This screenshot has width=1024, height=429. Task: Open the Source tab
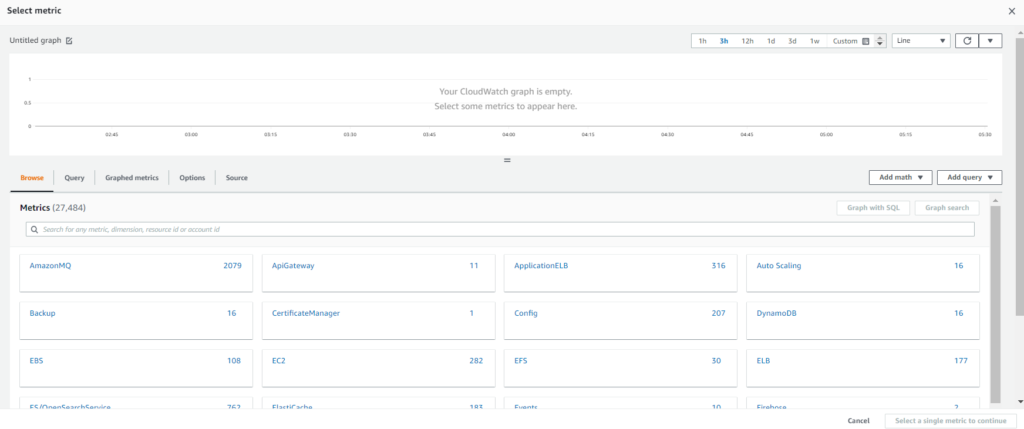[x=236, y=178]
